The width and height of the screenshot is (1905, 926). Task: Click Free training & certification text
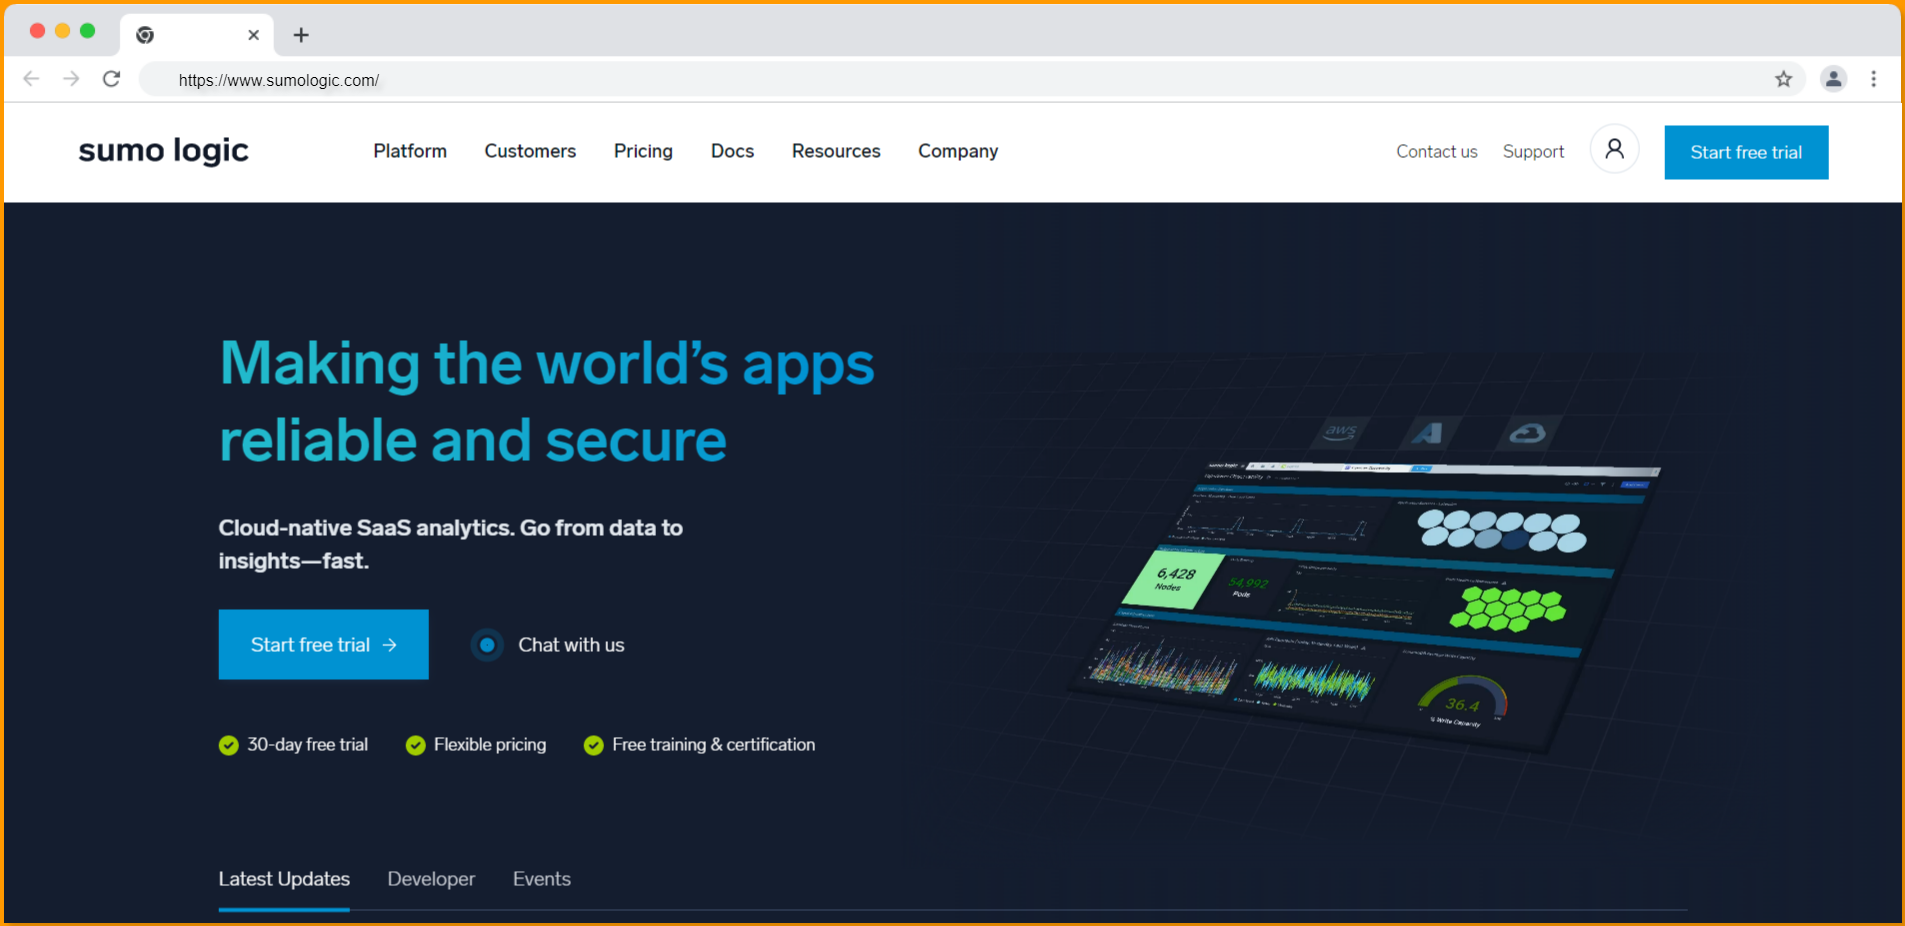(714, 745)
